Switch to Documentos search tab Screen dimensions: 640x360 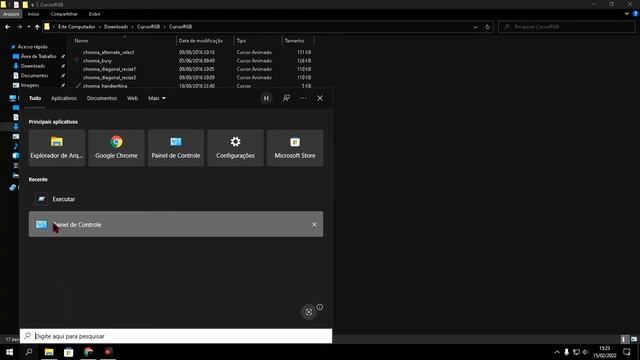102,98
